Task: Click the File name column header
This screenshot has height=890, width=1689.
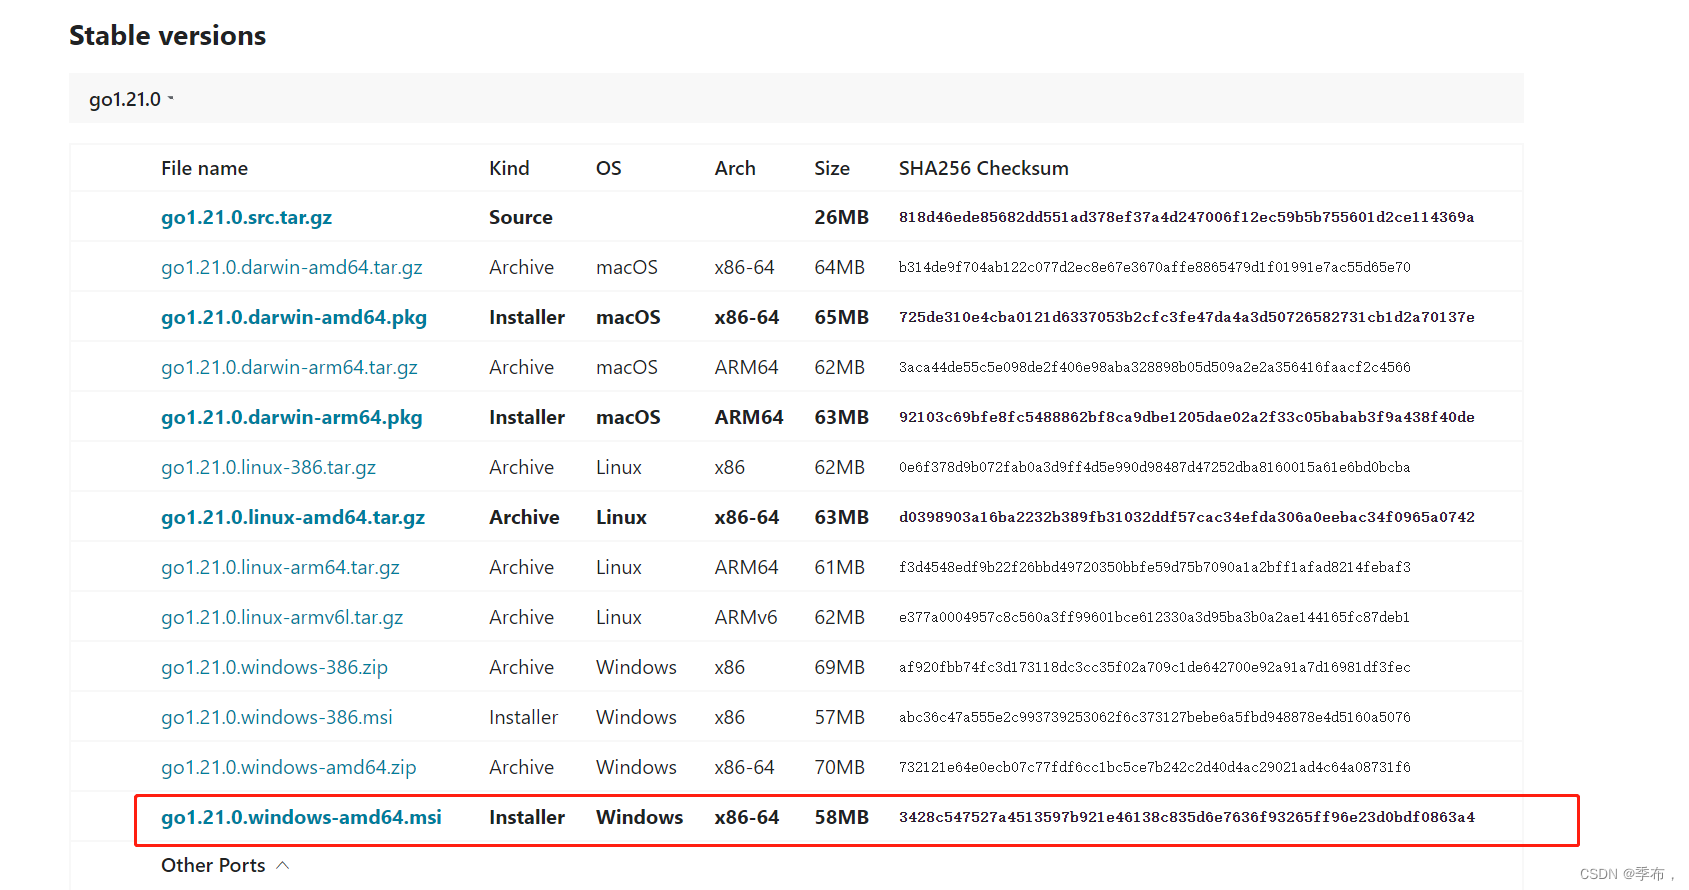Action: coord(204,168)
